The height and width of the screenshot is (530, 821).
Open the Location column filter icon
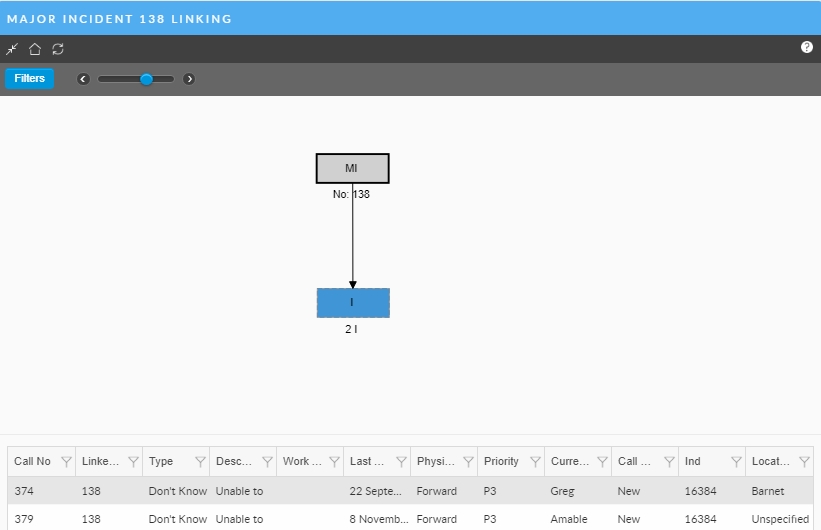click(x=804, y=462)
